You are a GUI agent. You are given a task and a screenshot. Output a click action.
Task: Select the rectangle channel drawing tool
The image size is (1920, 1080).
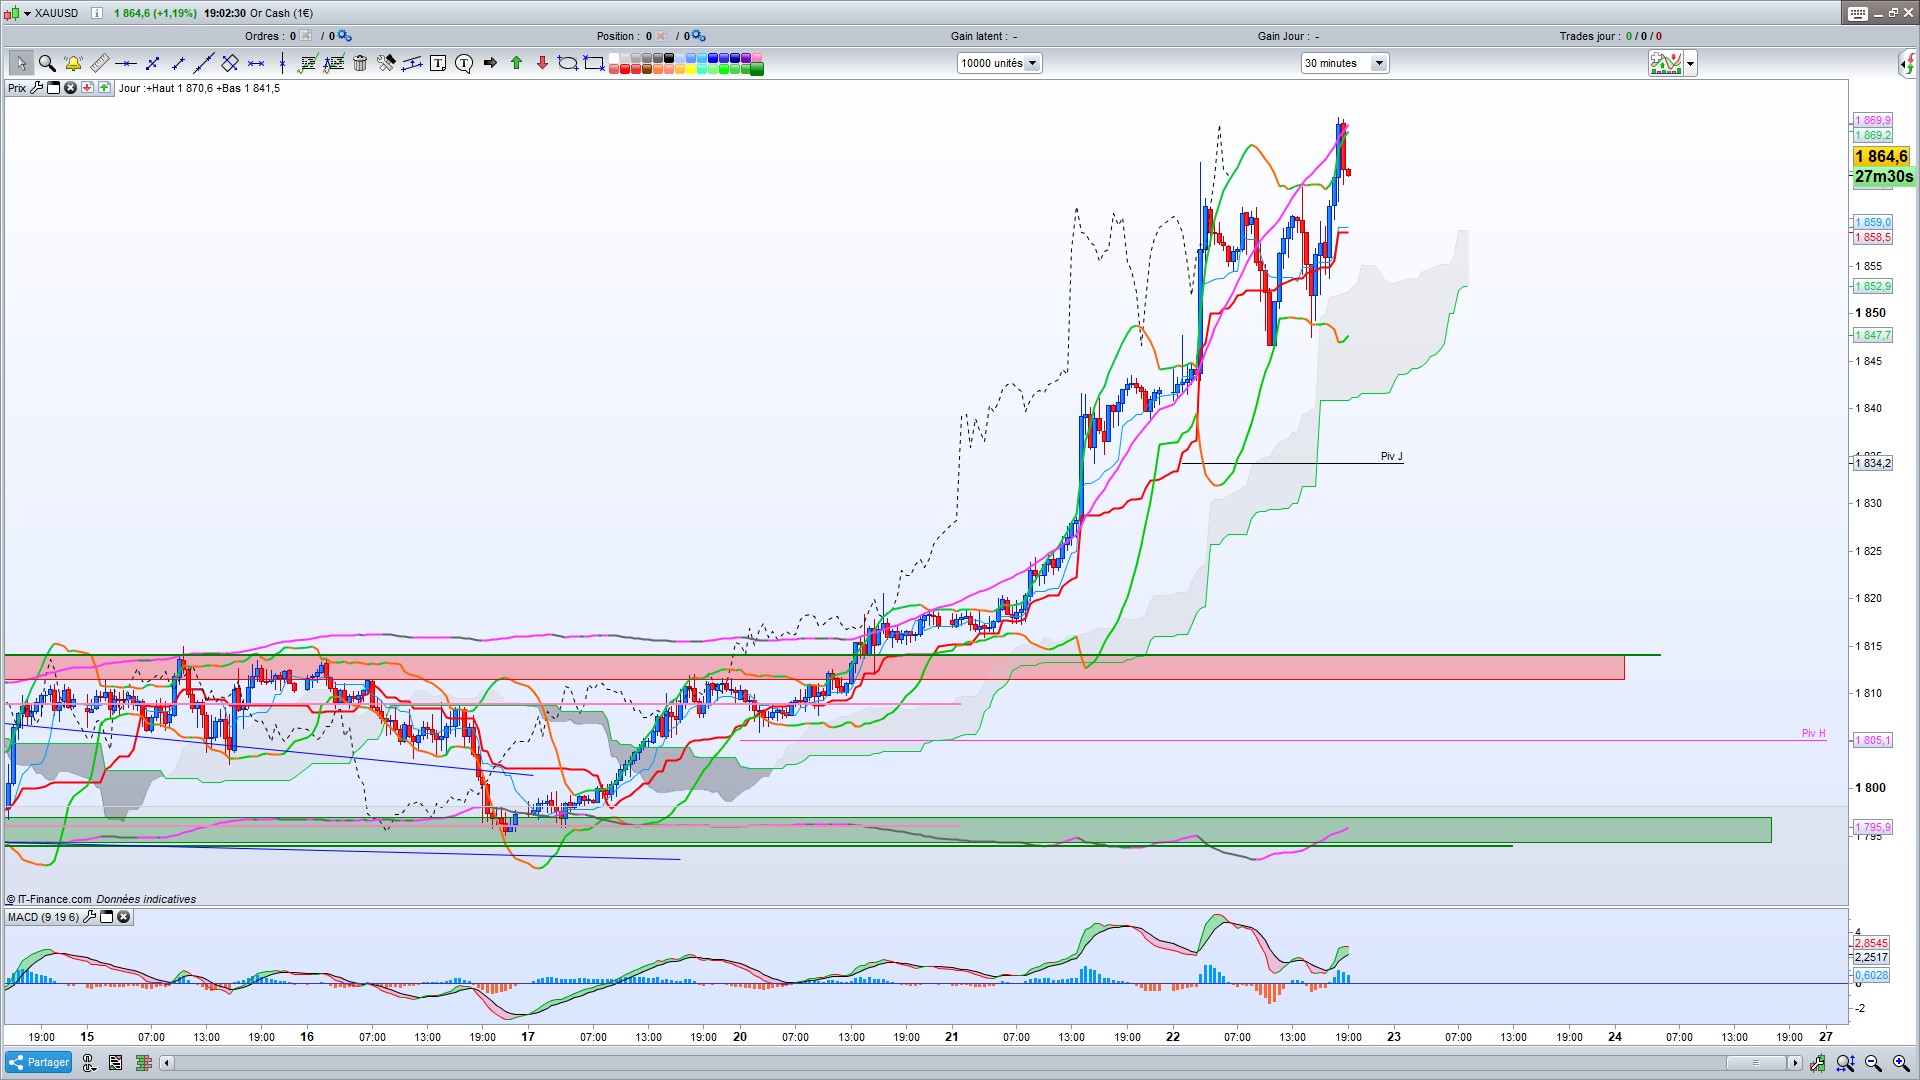pyautogui.click(x=230, y=63)
